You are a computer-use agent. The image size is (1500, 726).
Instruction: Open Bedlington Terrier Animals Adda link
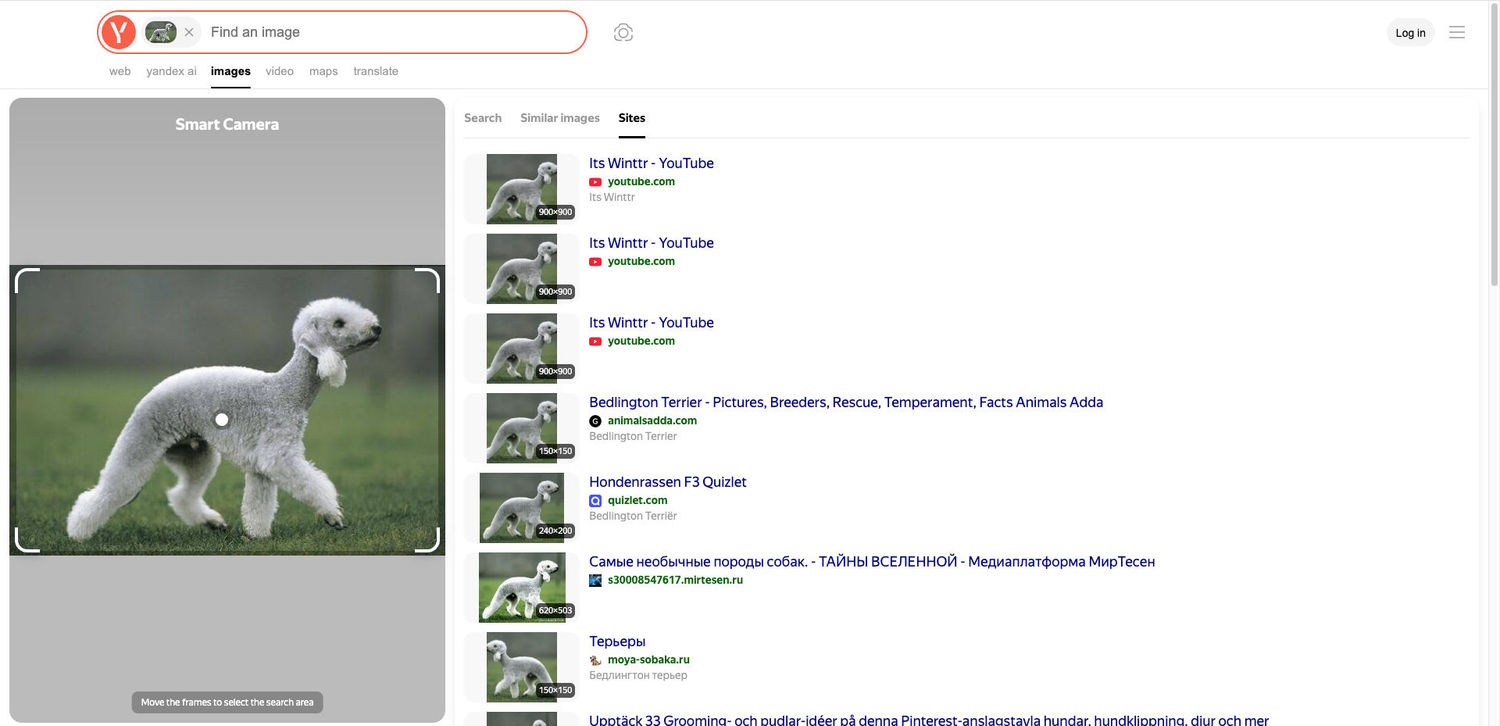pos(846,402)
